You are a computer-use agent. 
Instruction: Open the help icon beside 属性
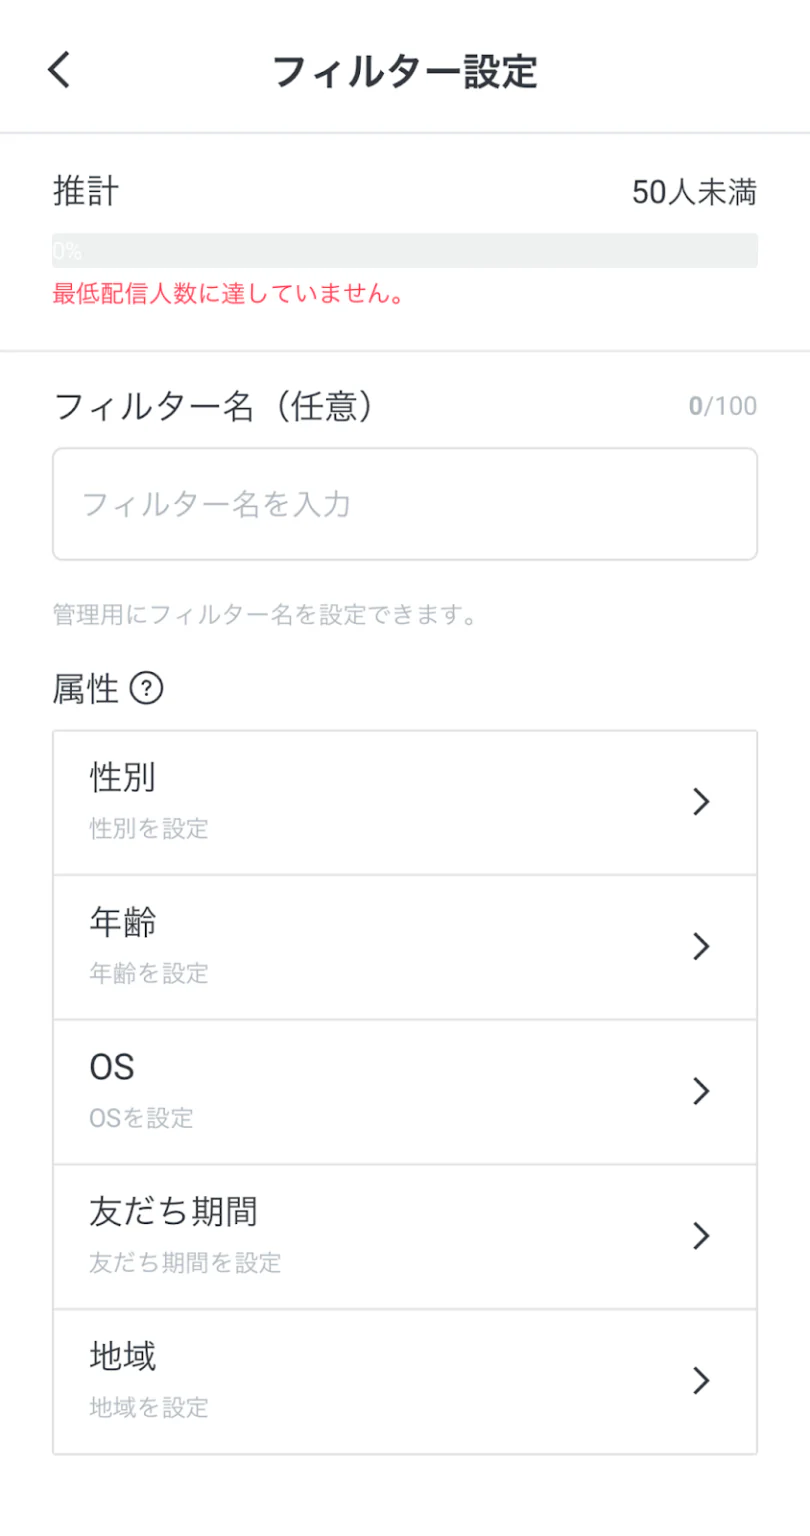pyautogui.click(x=147, y=689)
